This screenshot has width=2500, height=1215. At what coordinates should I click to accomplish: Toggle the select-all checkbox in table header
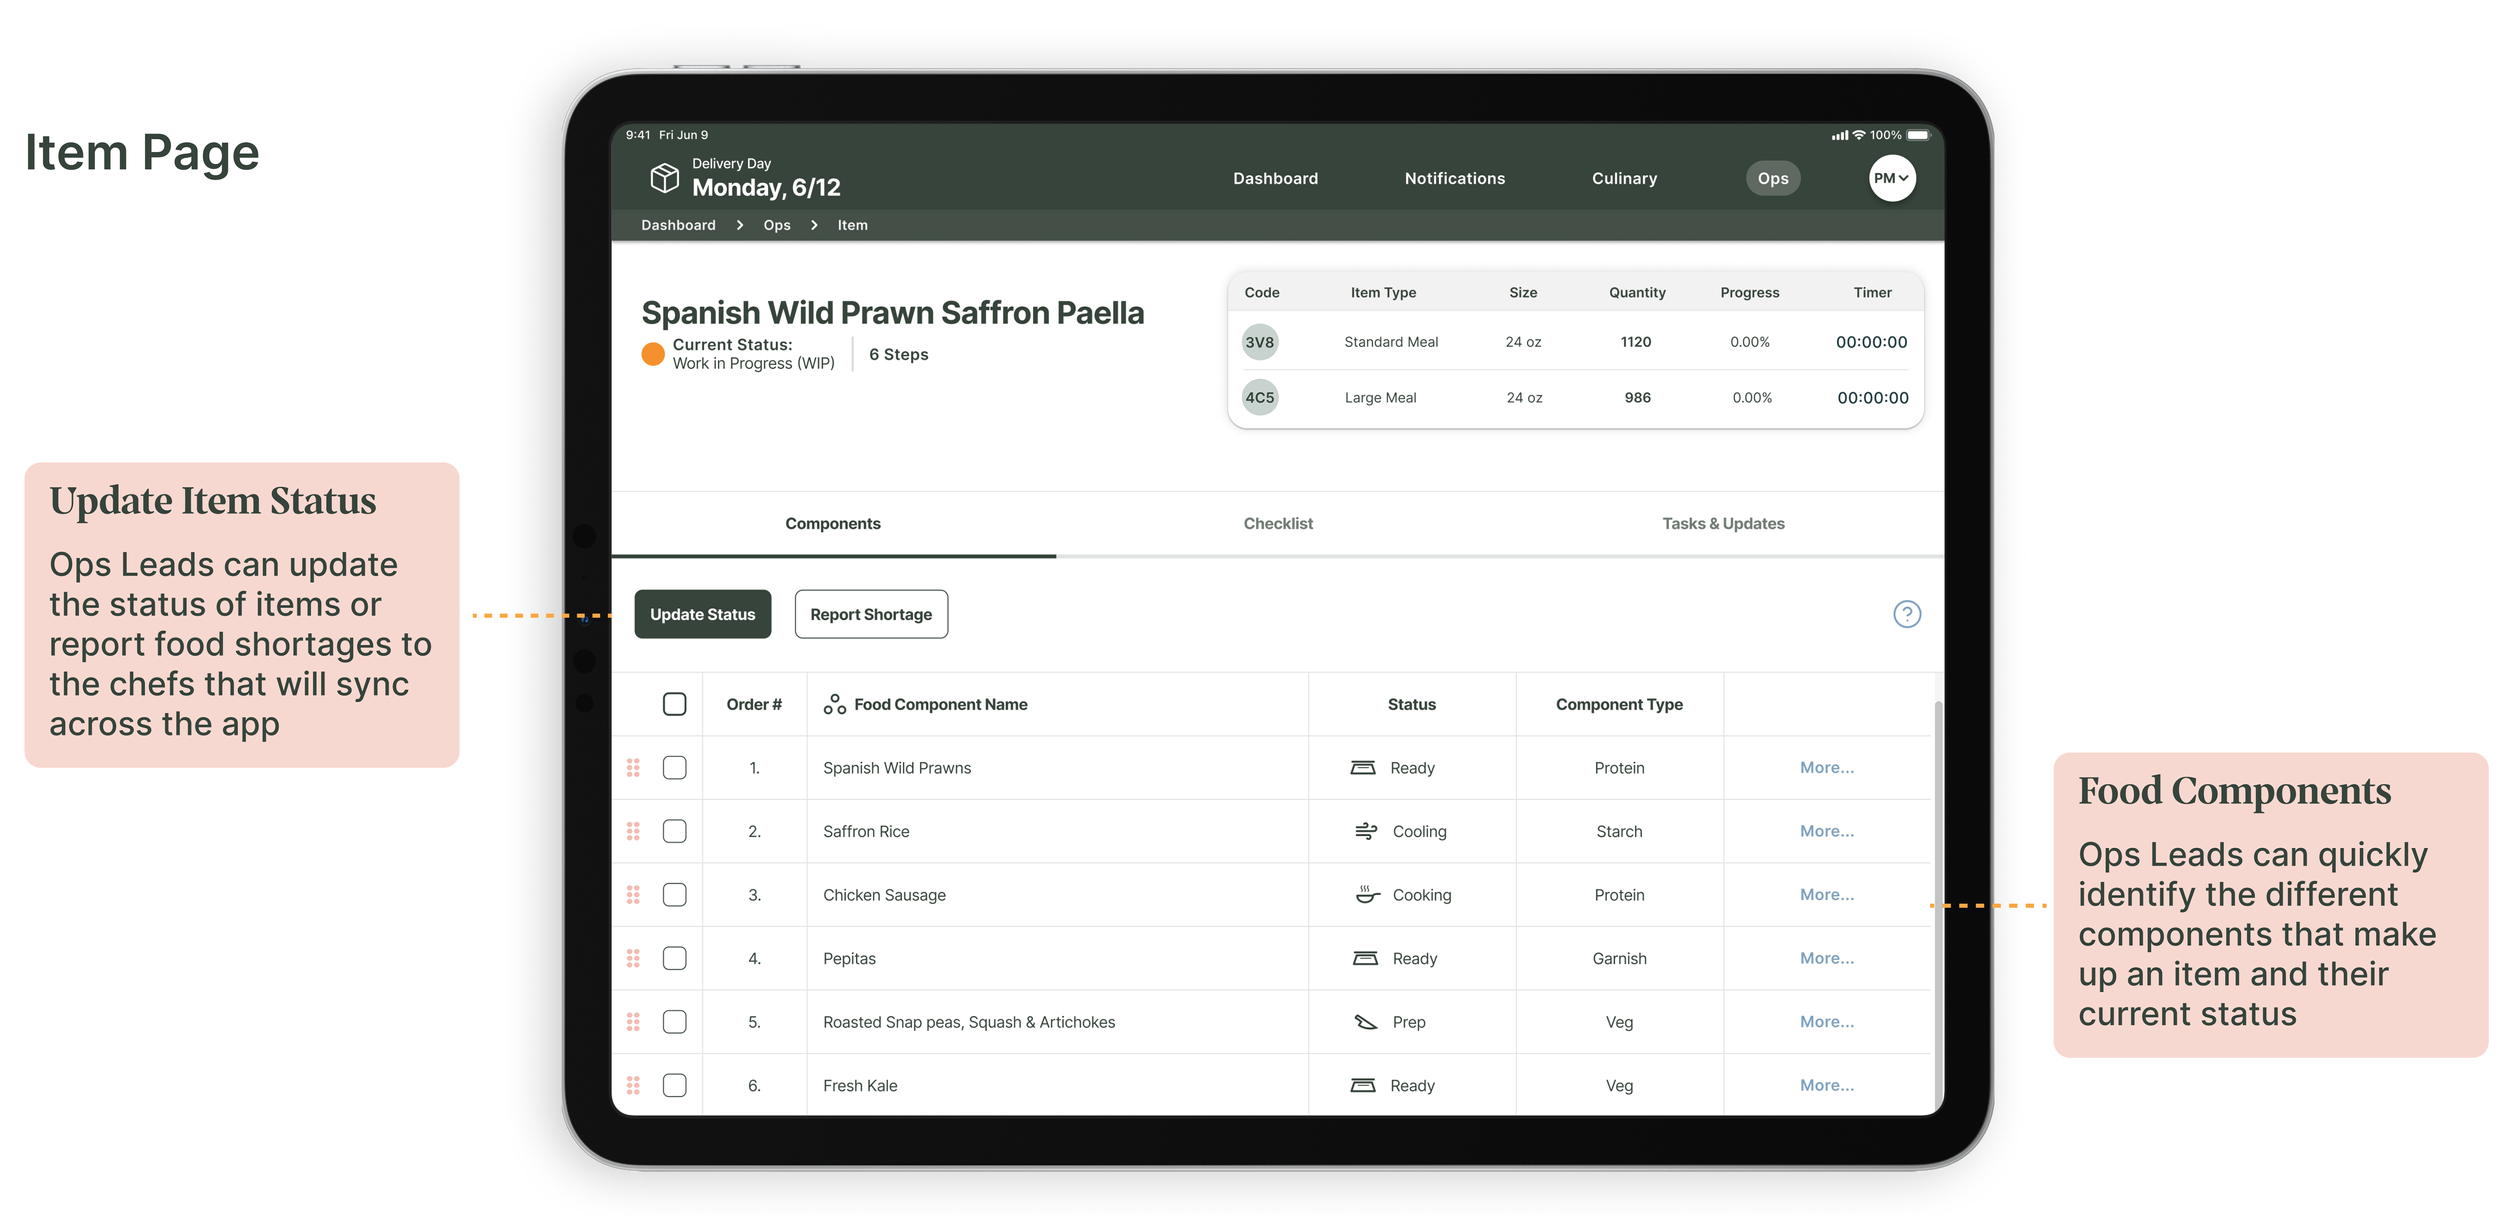(x=675, y=704)
